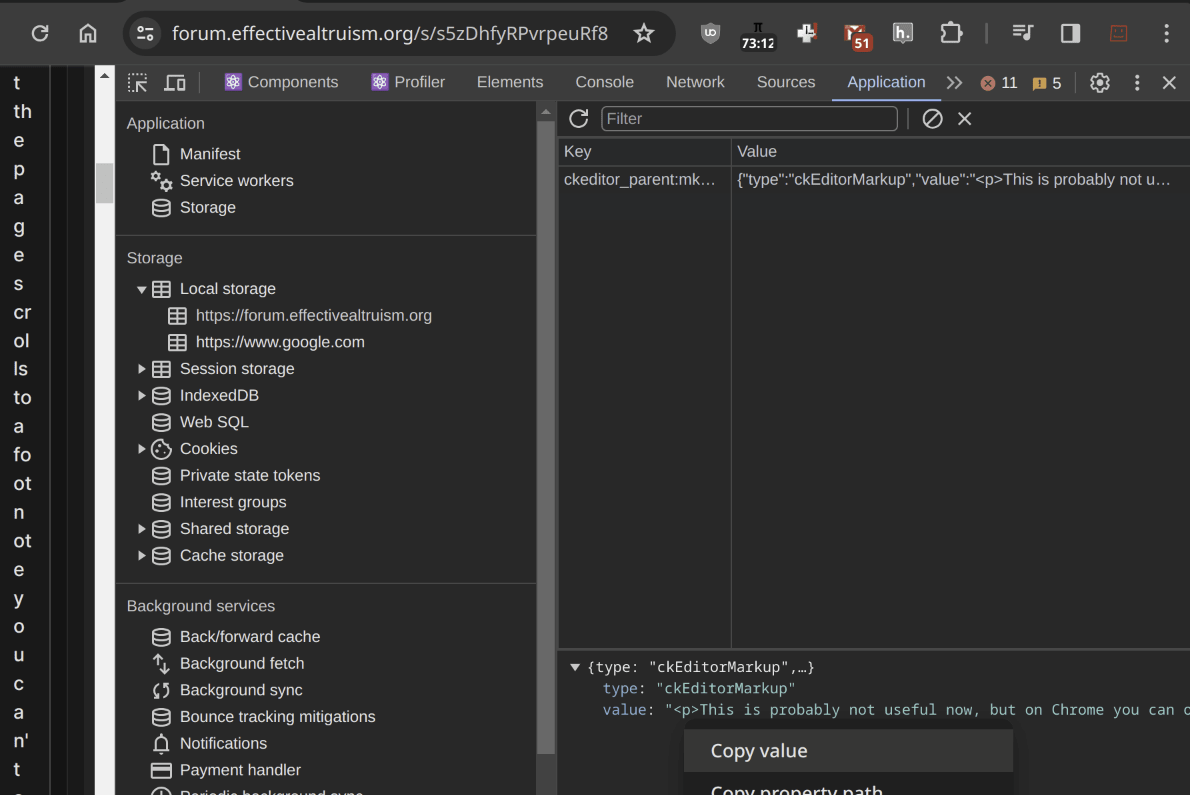Switch to the Network tab
Viewport: 1190px width, 795px height.
point(695,82)
